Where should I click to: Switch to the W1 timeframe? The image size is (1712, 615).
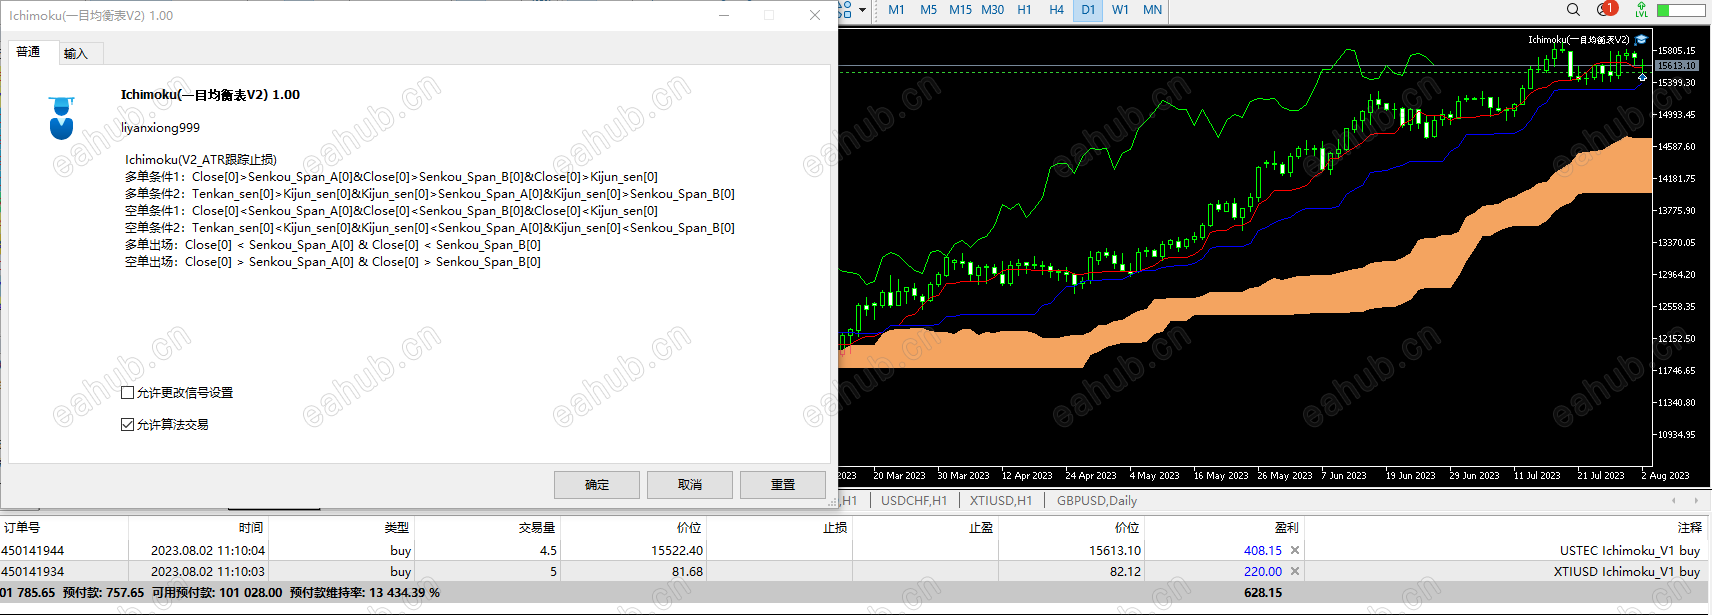[1120, 10]
